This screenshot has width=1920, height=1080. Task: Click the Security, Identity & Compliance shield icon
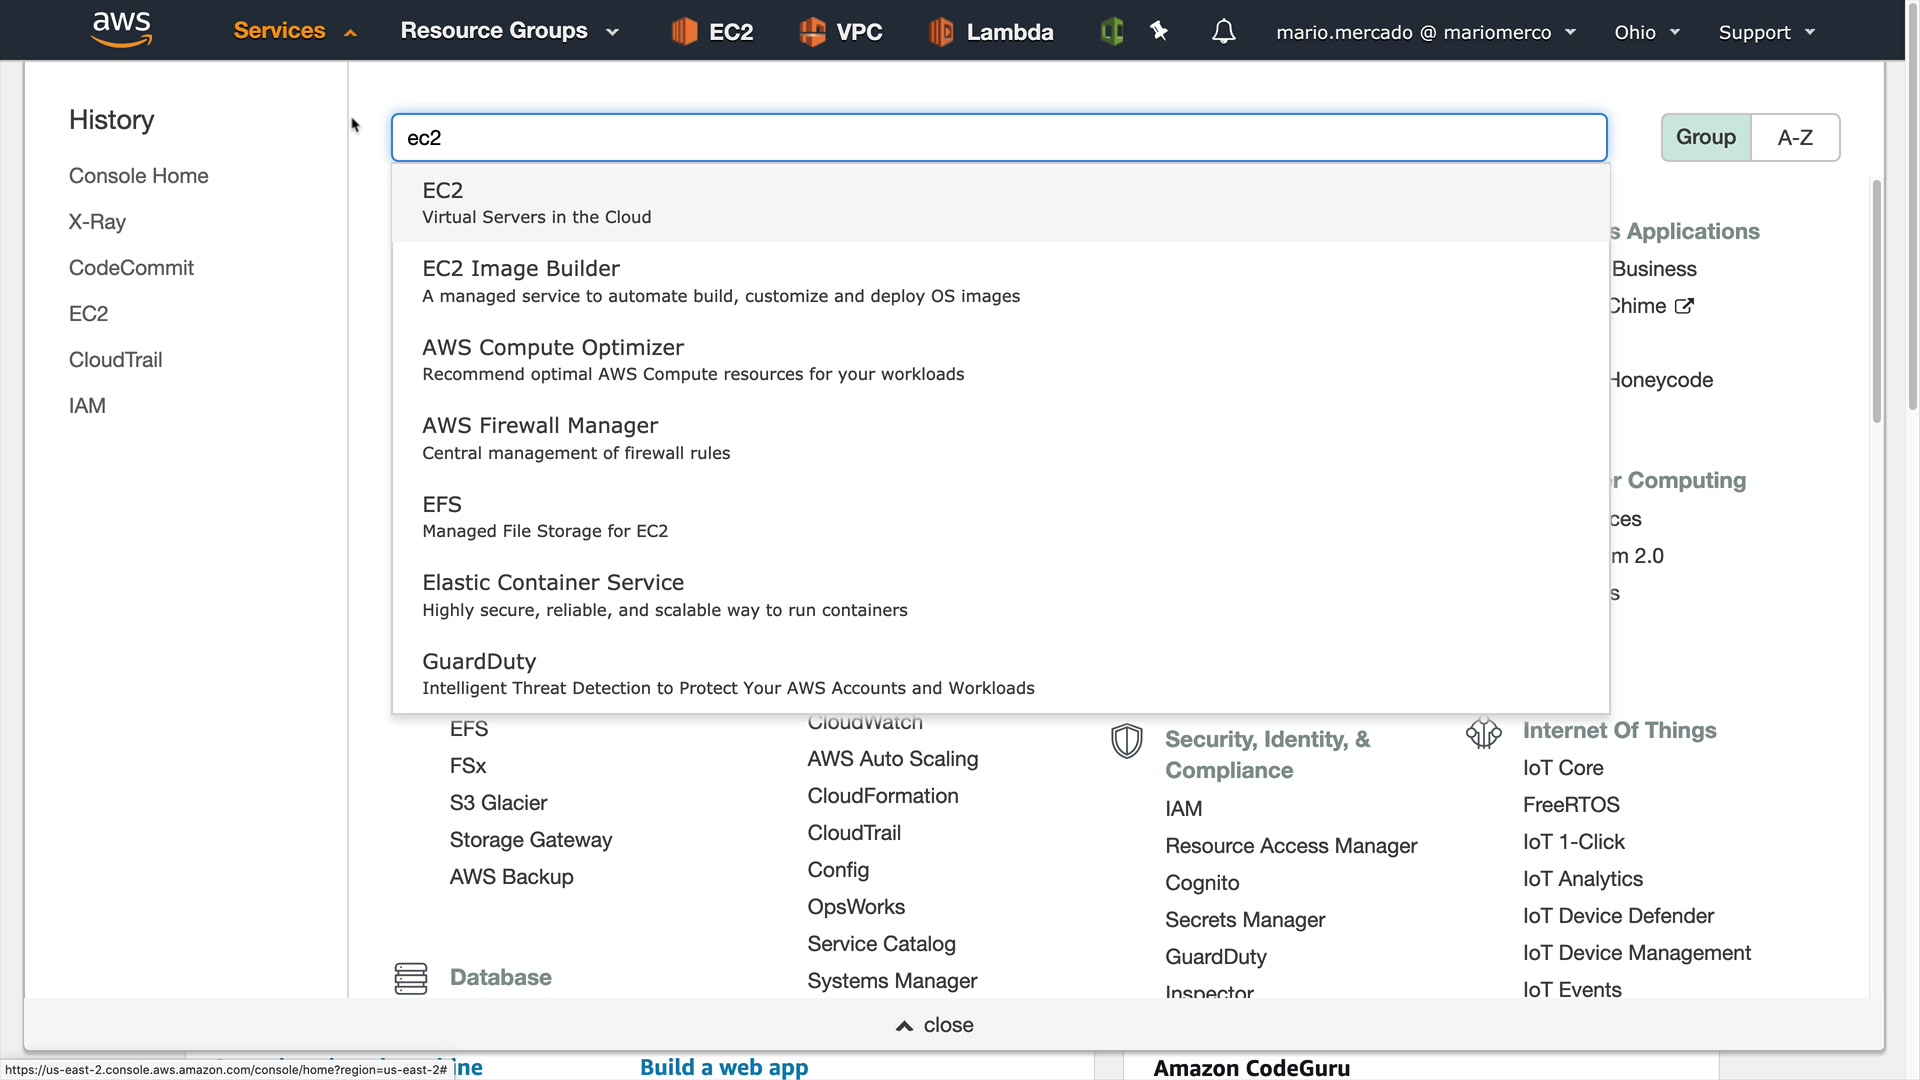click(1127, 741)
